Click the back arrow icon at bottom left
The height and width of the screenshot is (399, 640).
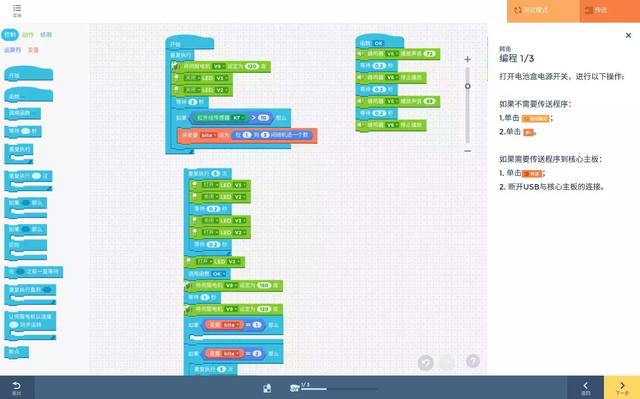pyautogui.click(x=16, y=388)
